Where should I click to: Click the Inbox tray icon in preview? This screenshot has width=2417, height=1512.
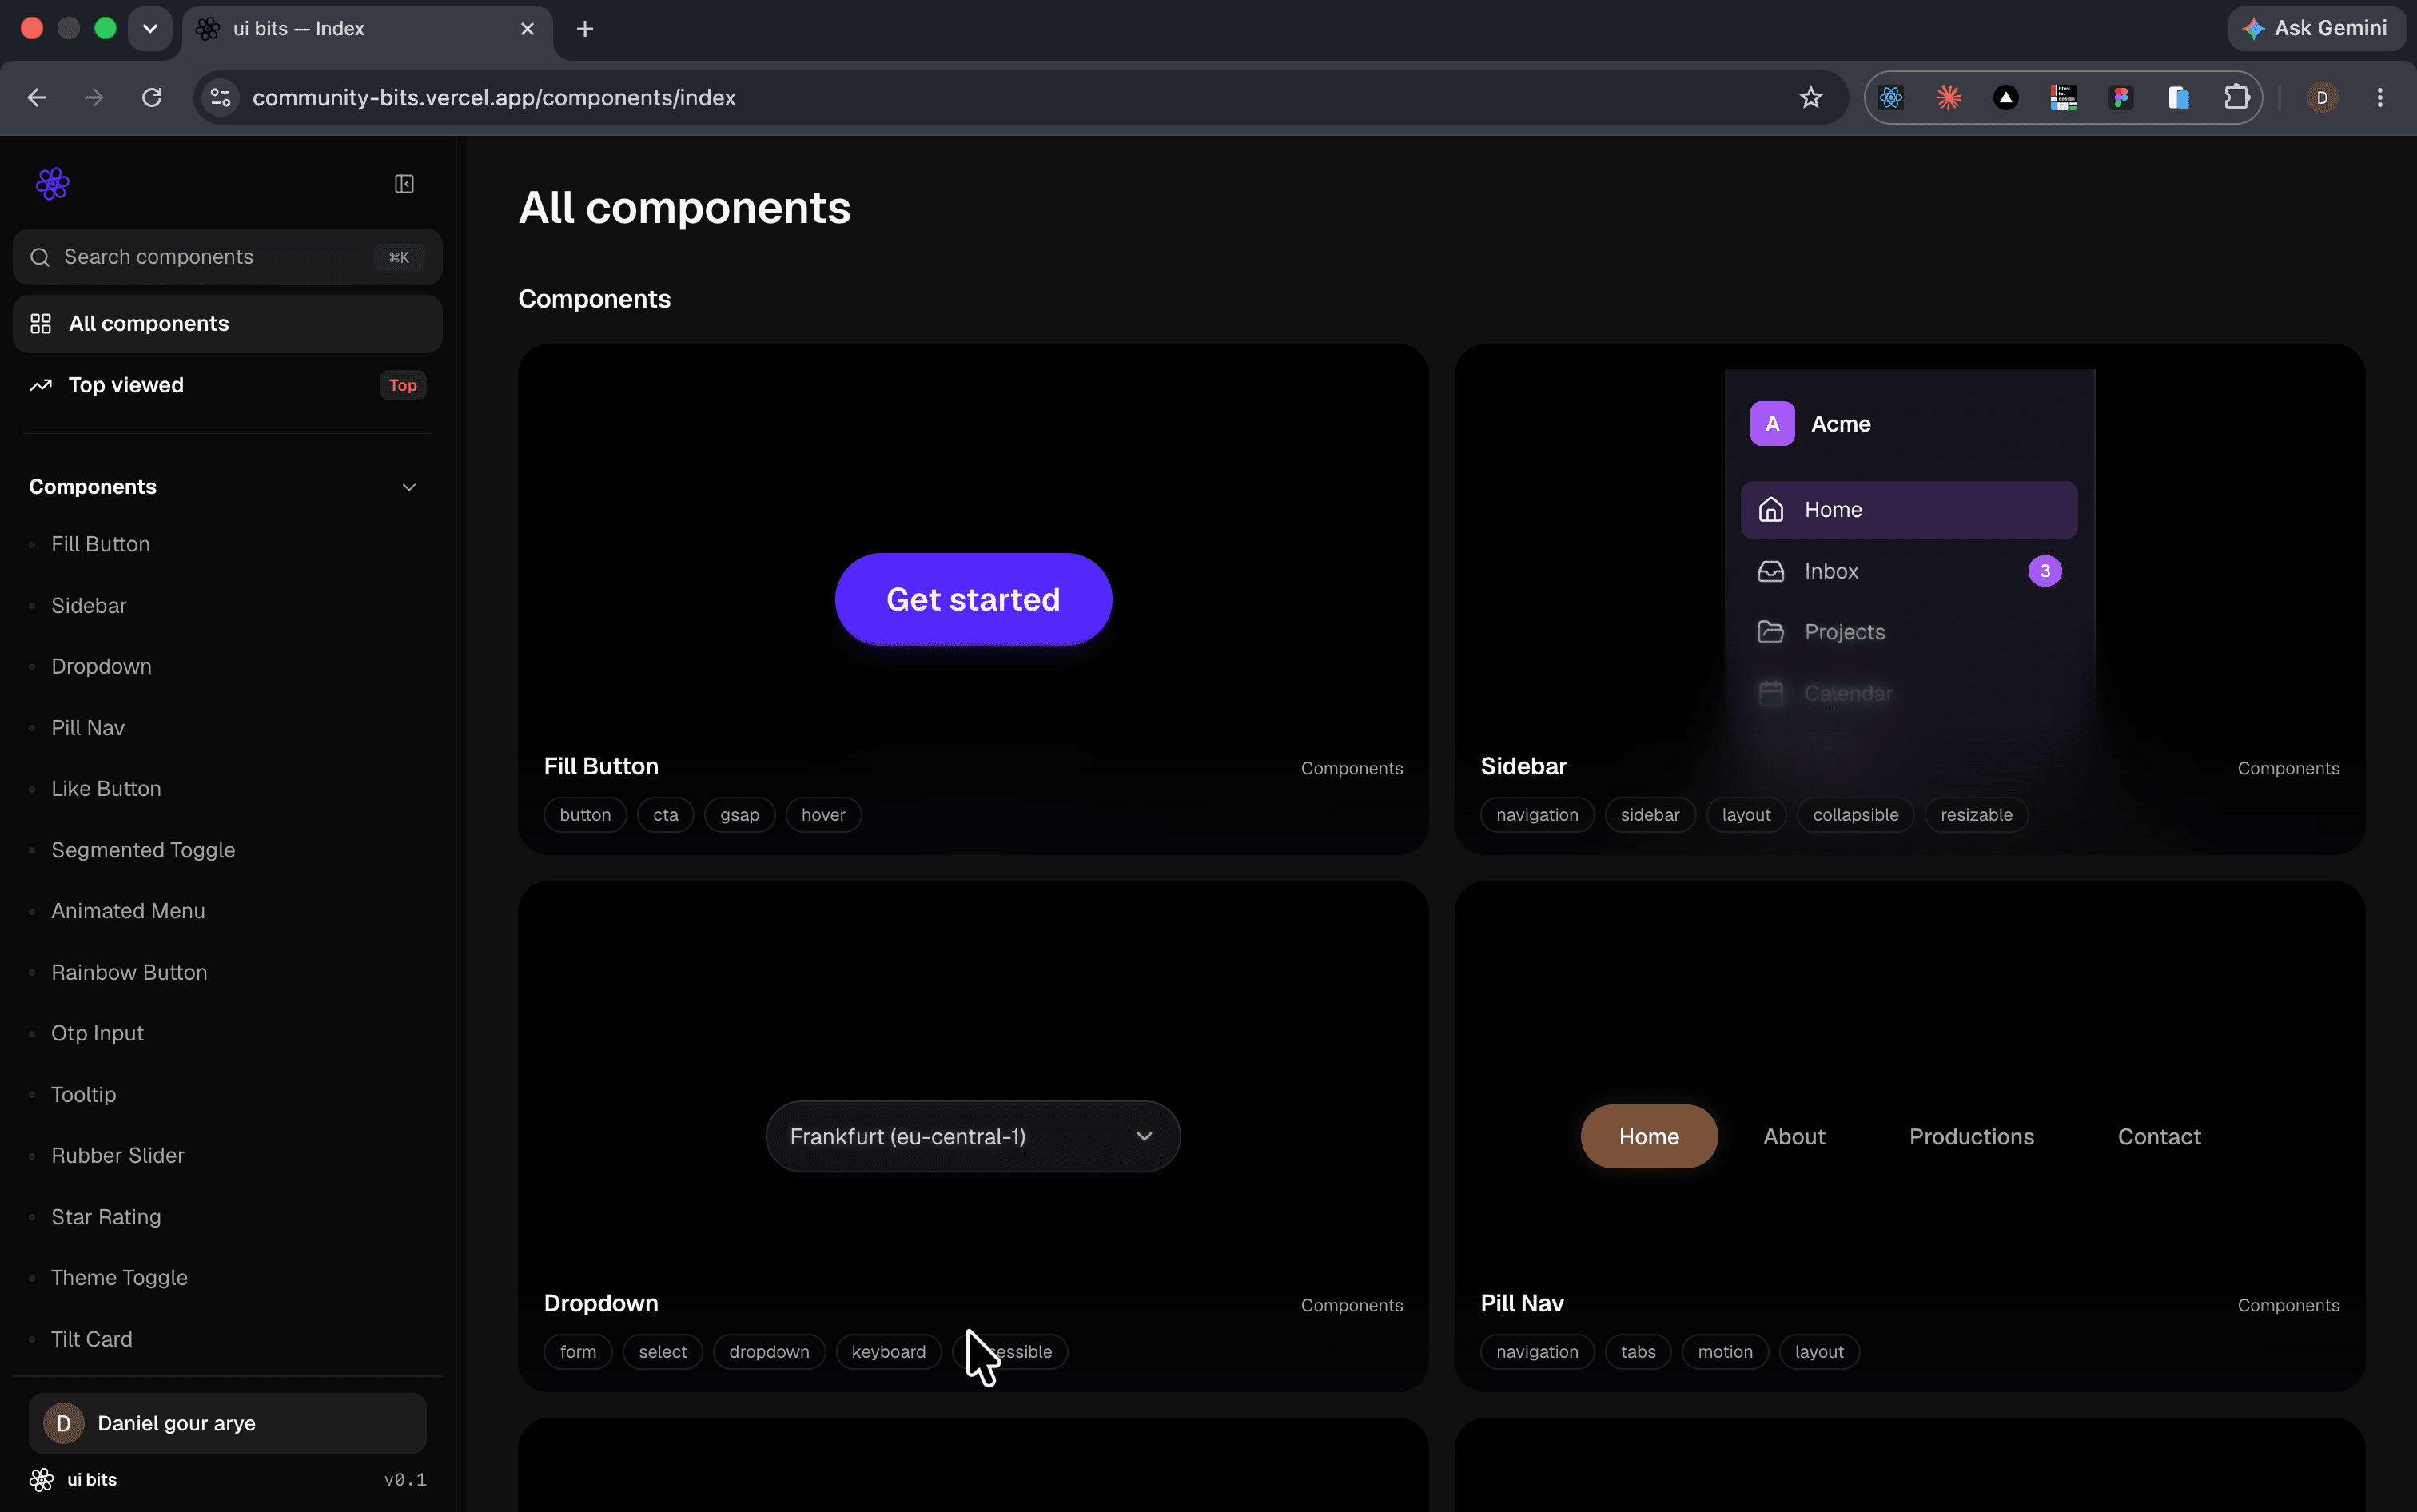click(x=1770, y=571)
